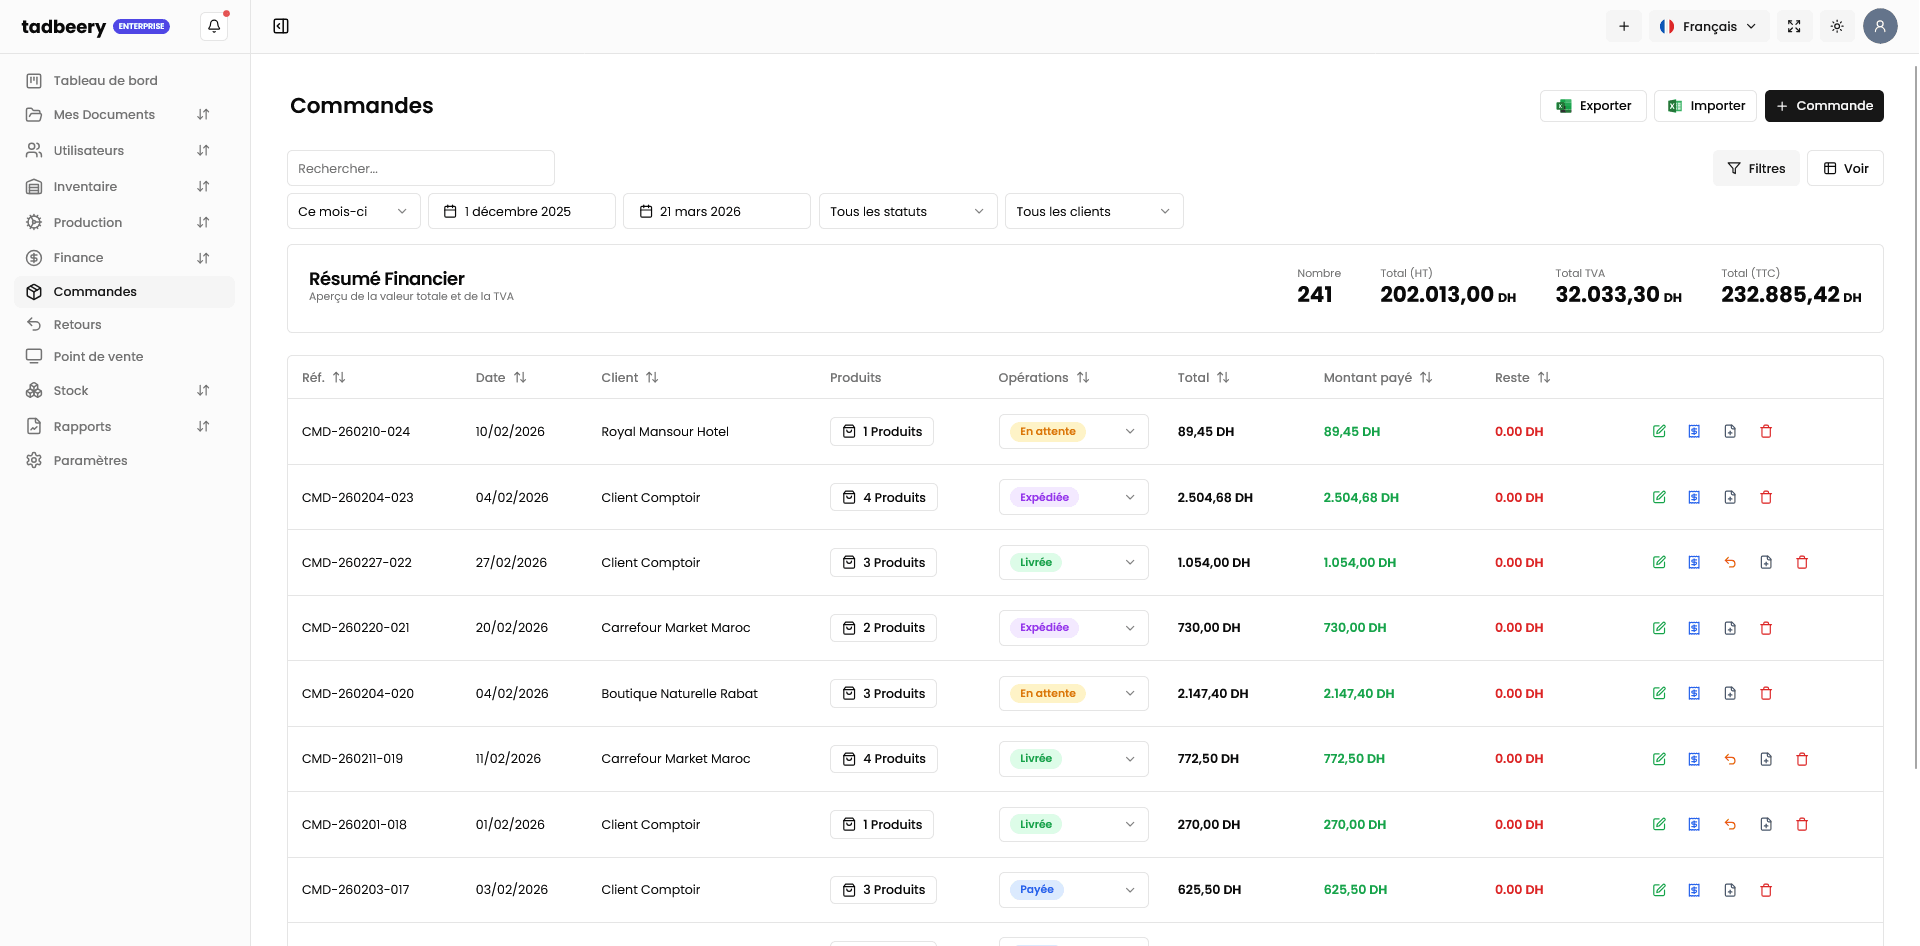
Task: Delete order CMD-260204-023
Action: (1766, 497)
